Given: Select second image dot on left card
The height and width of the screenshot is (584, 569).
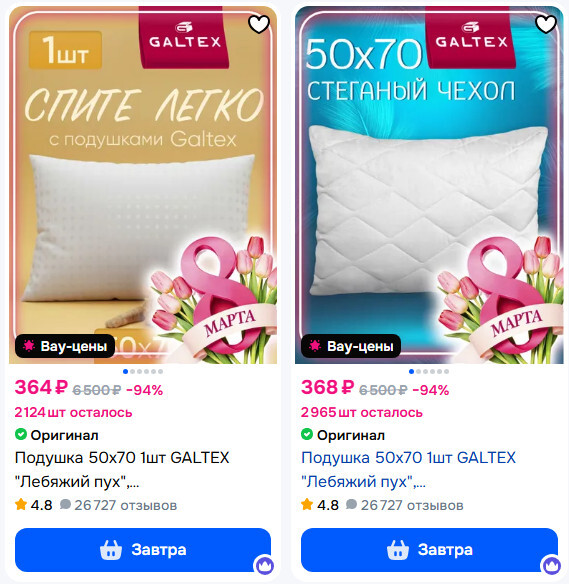Looking at the screenshot, I should [x=133, y=371].
